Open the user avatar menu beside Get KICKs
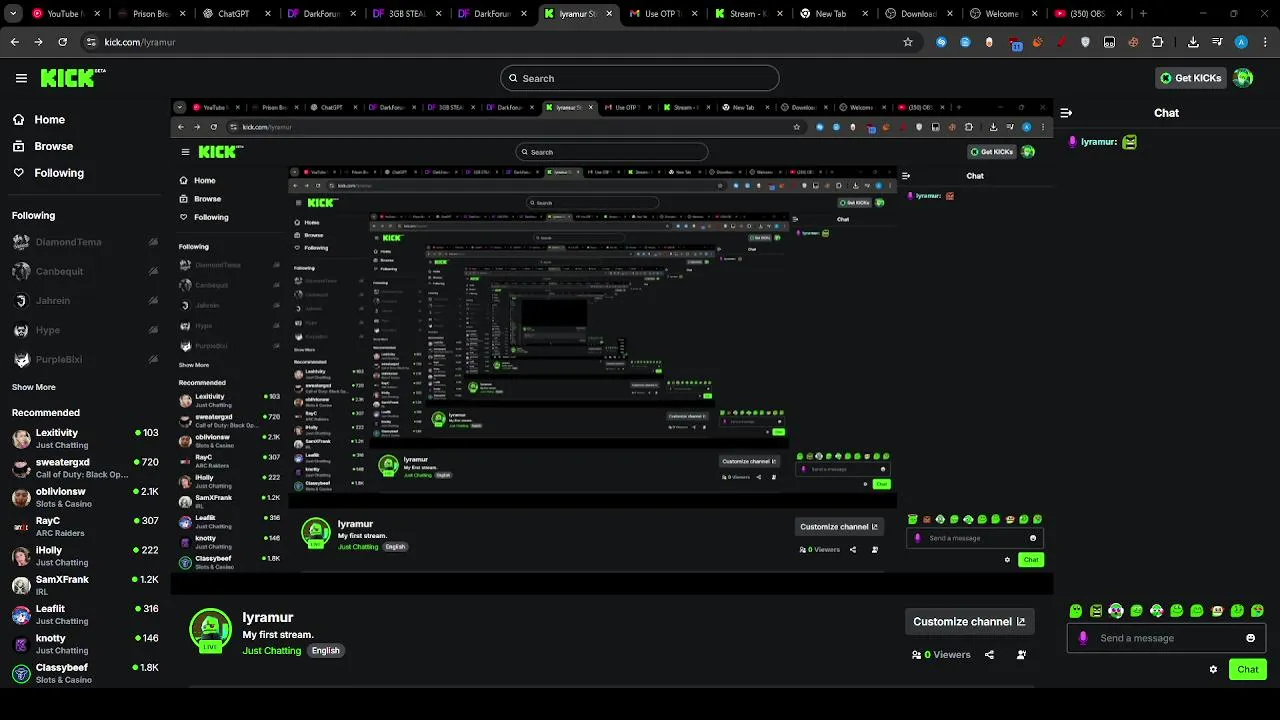Image resolution: width=1280 pixels, height=720 pixels. click(x=1243, y=78)
